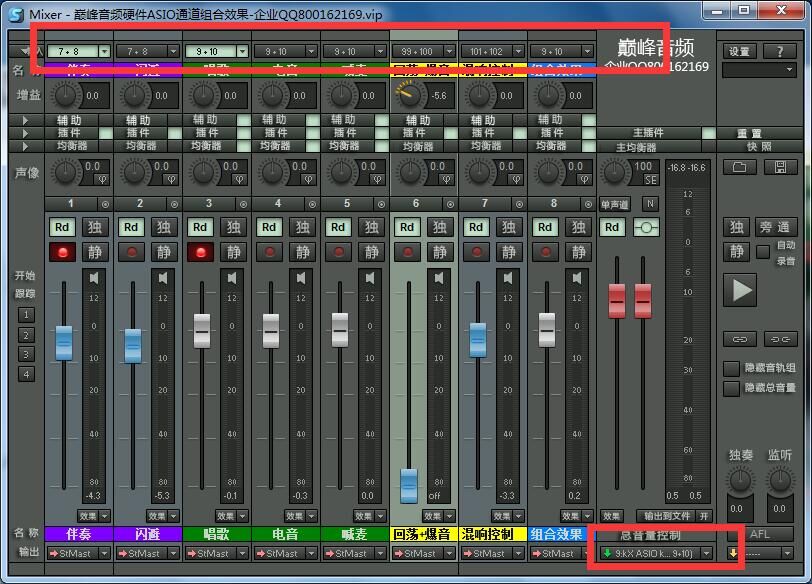
Task: Click the master link icon below Rd
Action: tap(648, 228)
